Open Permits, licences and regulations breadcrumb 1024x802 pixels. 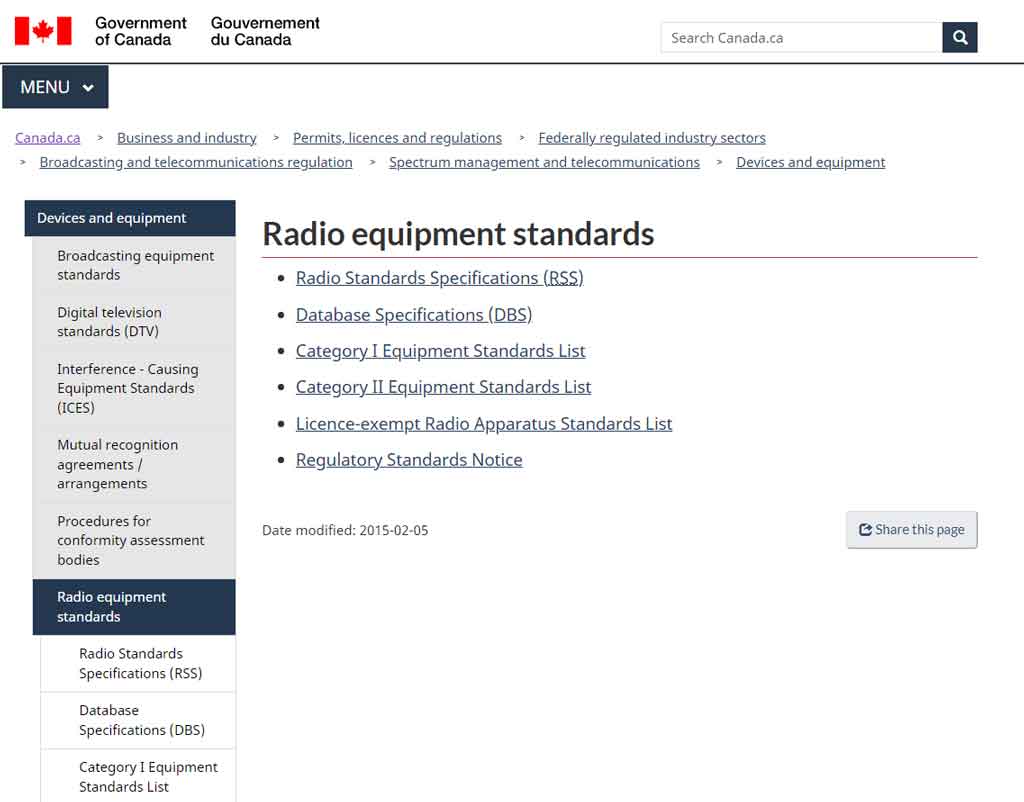[397, 138]
